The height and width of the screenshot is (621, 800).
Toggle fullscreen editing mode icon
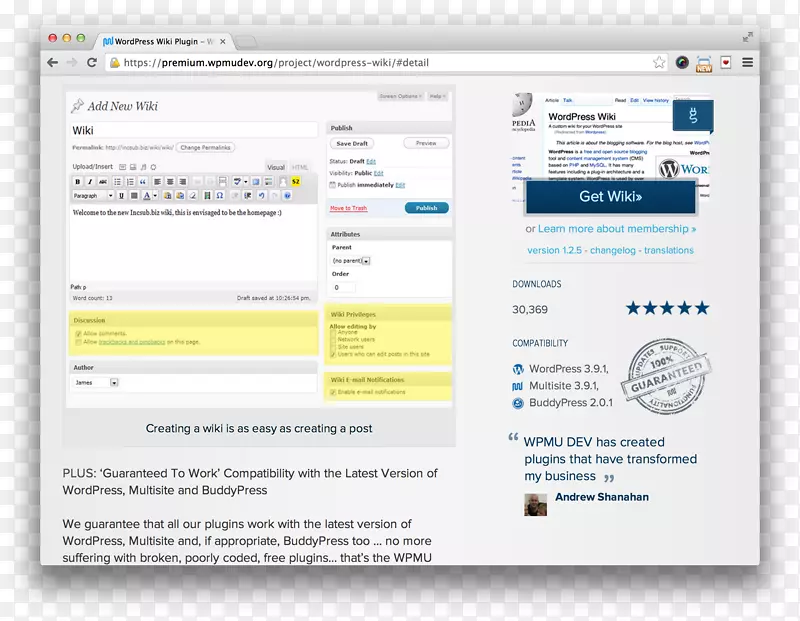[256, 182]
